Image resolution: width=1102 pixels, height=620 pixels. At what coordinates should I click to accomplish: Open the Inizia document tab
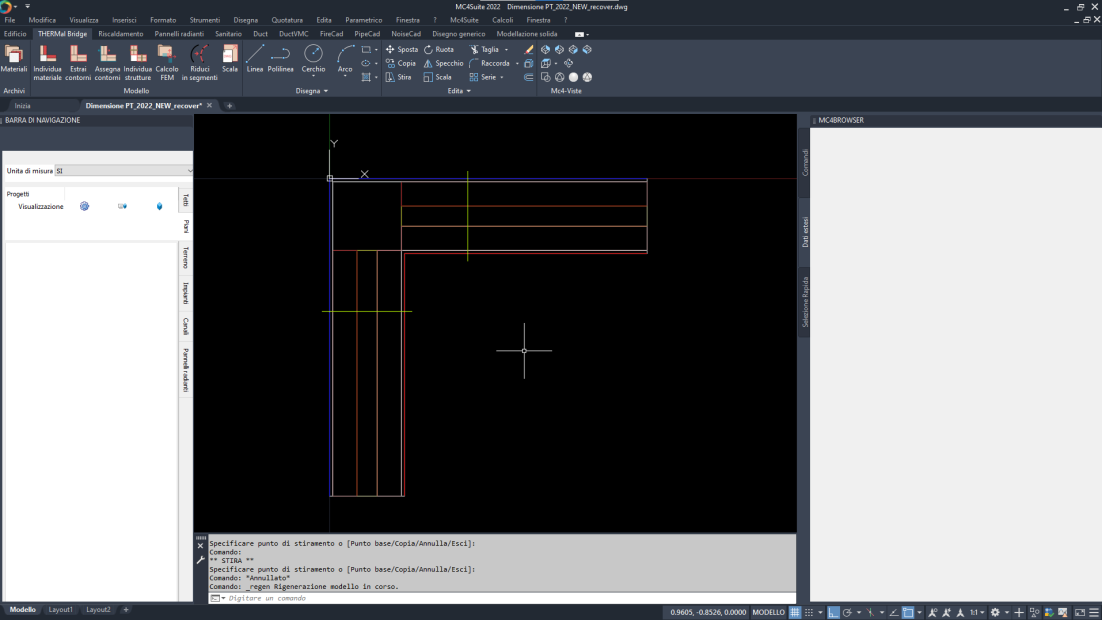click(22, 105)
